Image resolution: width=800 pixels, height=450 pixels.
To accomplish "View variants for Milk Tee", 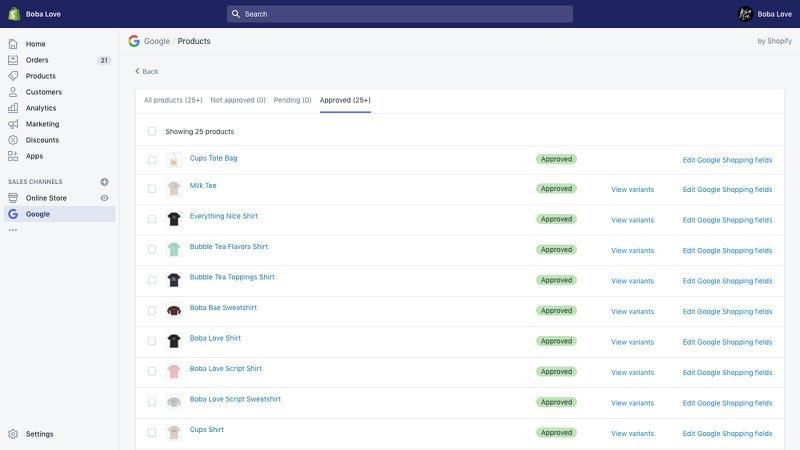I will [632, 189].
